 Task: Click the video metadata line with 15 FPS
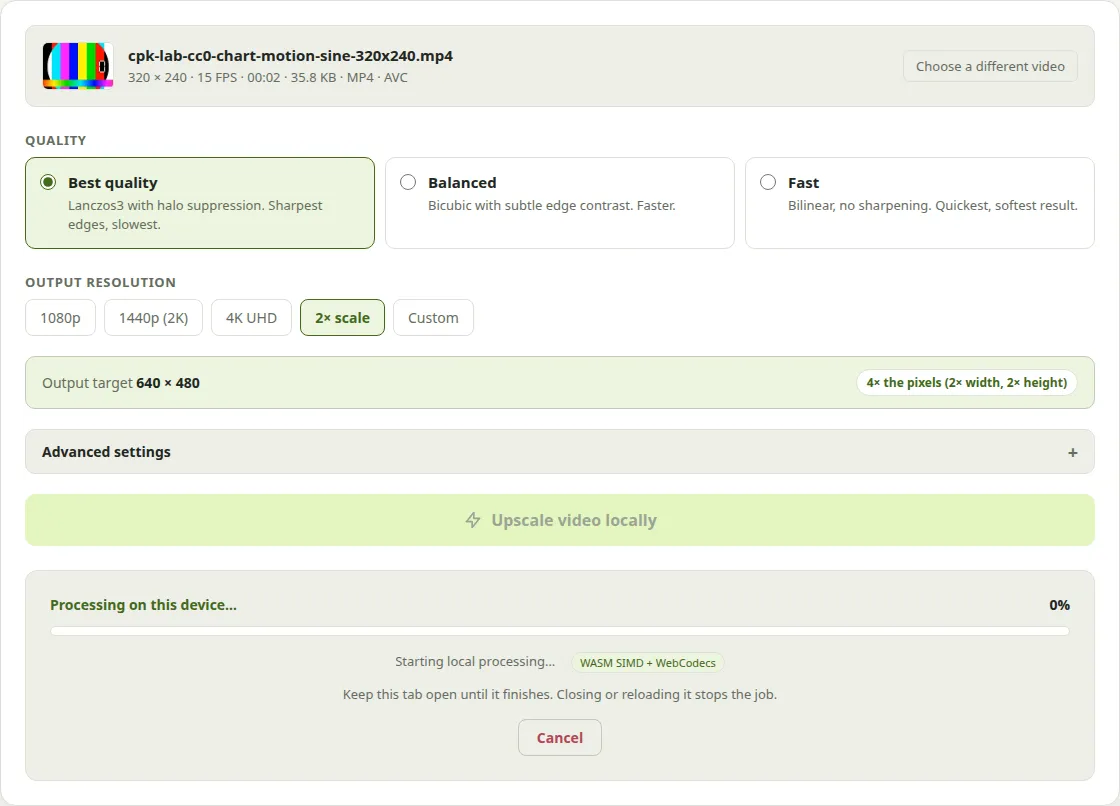click(268, 77)
